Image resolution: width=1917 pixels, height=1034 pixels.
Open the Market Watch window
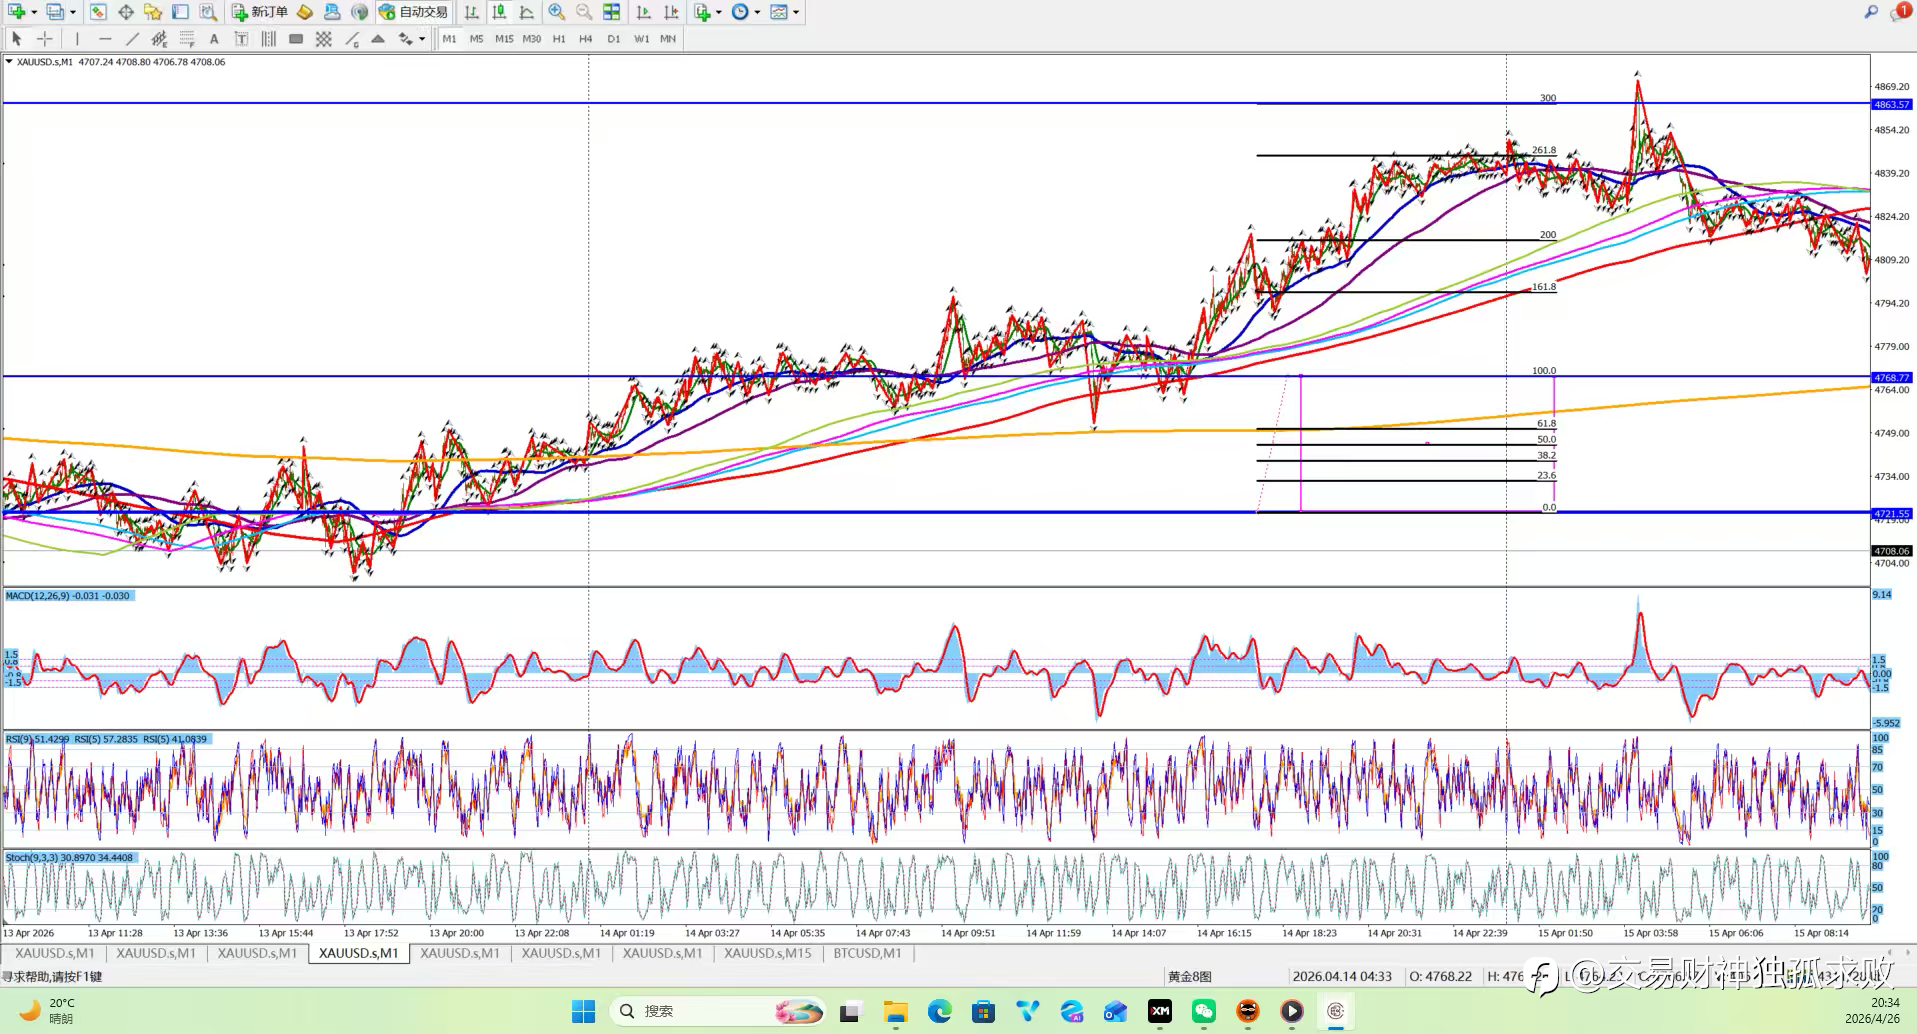98,12
